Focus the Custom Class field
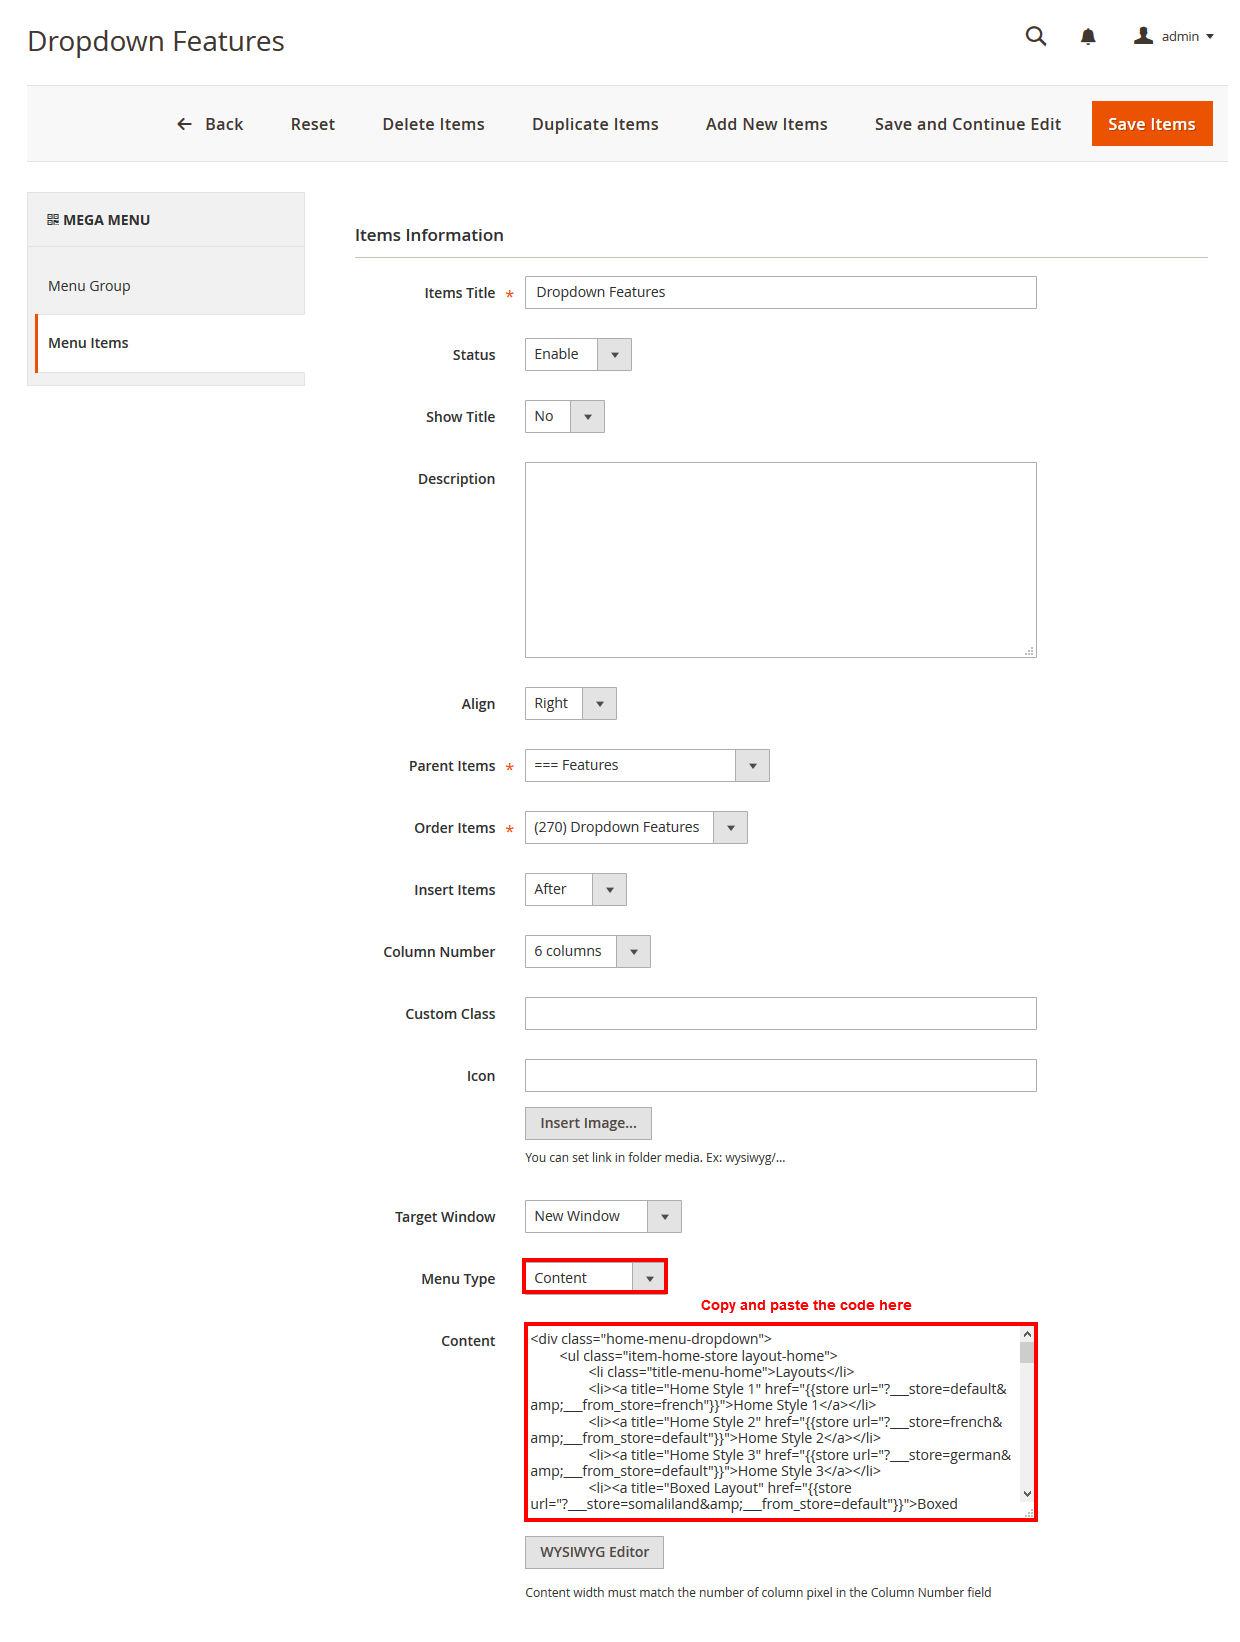The width and height of the screenshot is (1240, 1642). 781,1014
